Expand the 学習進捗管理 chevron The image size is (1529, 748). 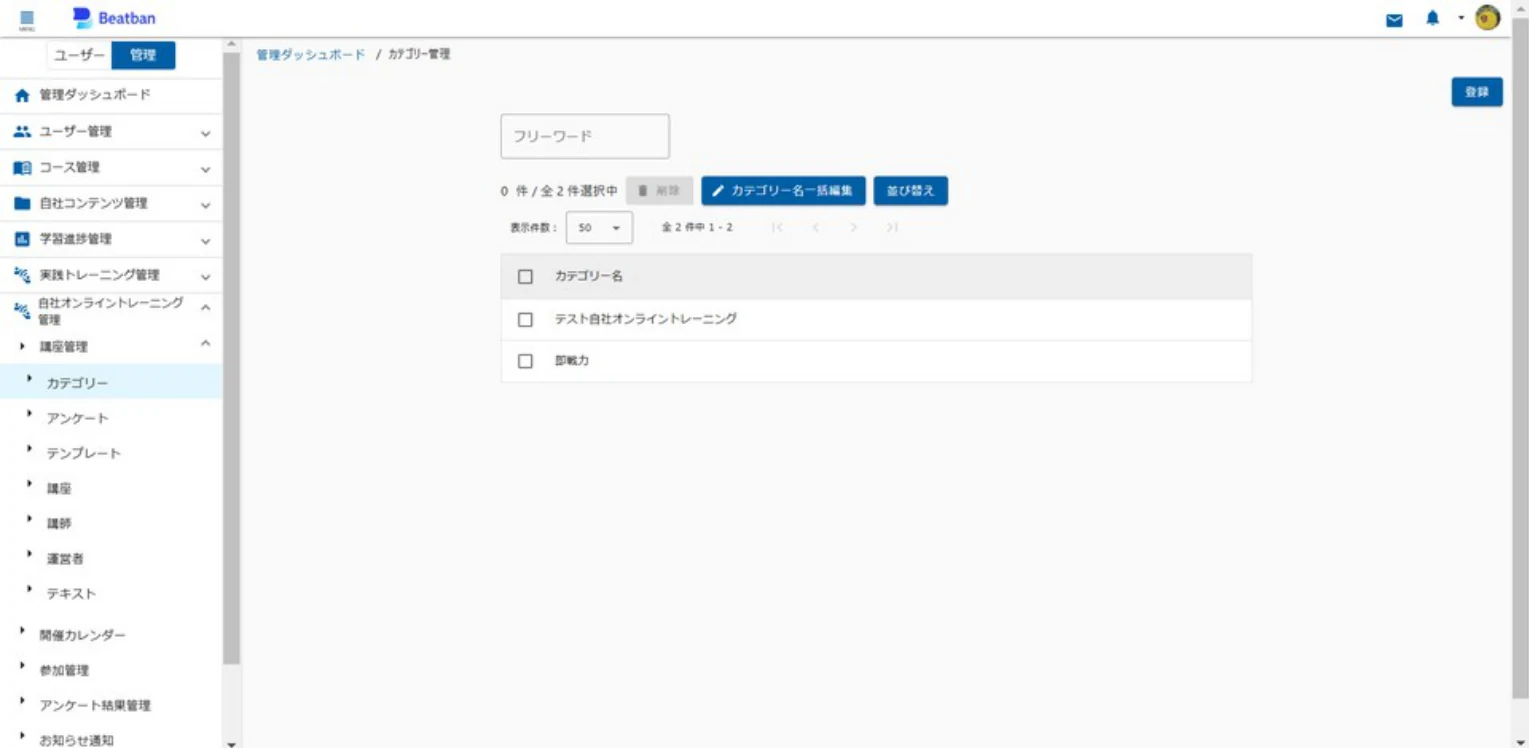click(205, 241)
